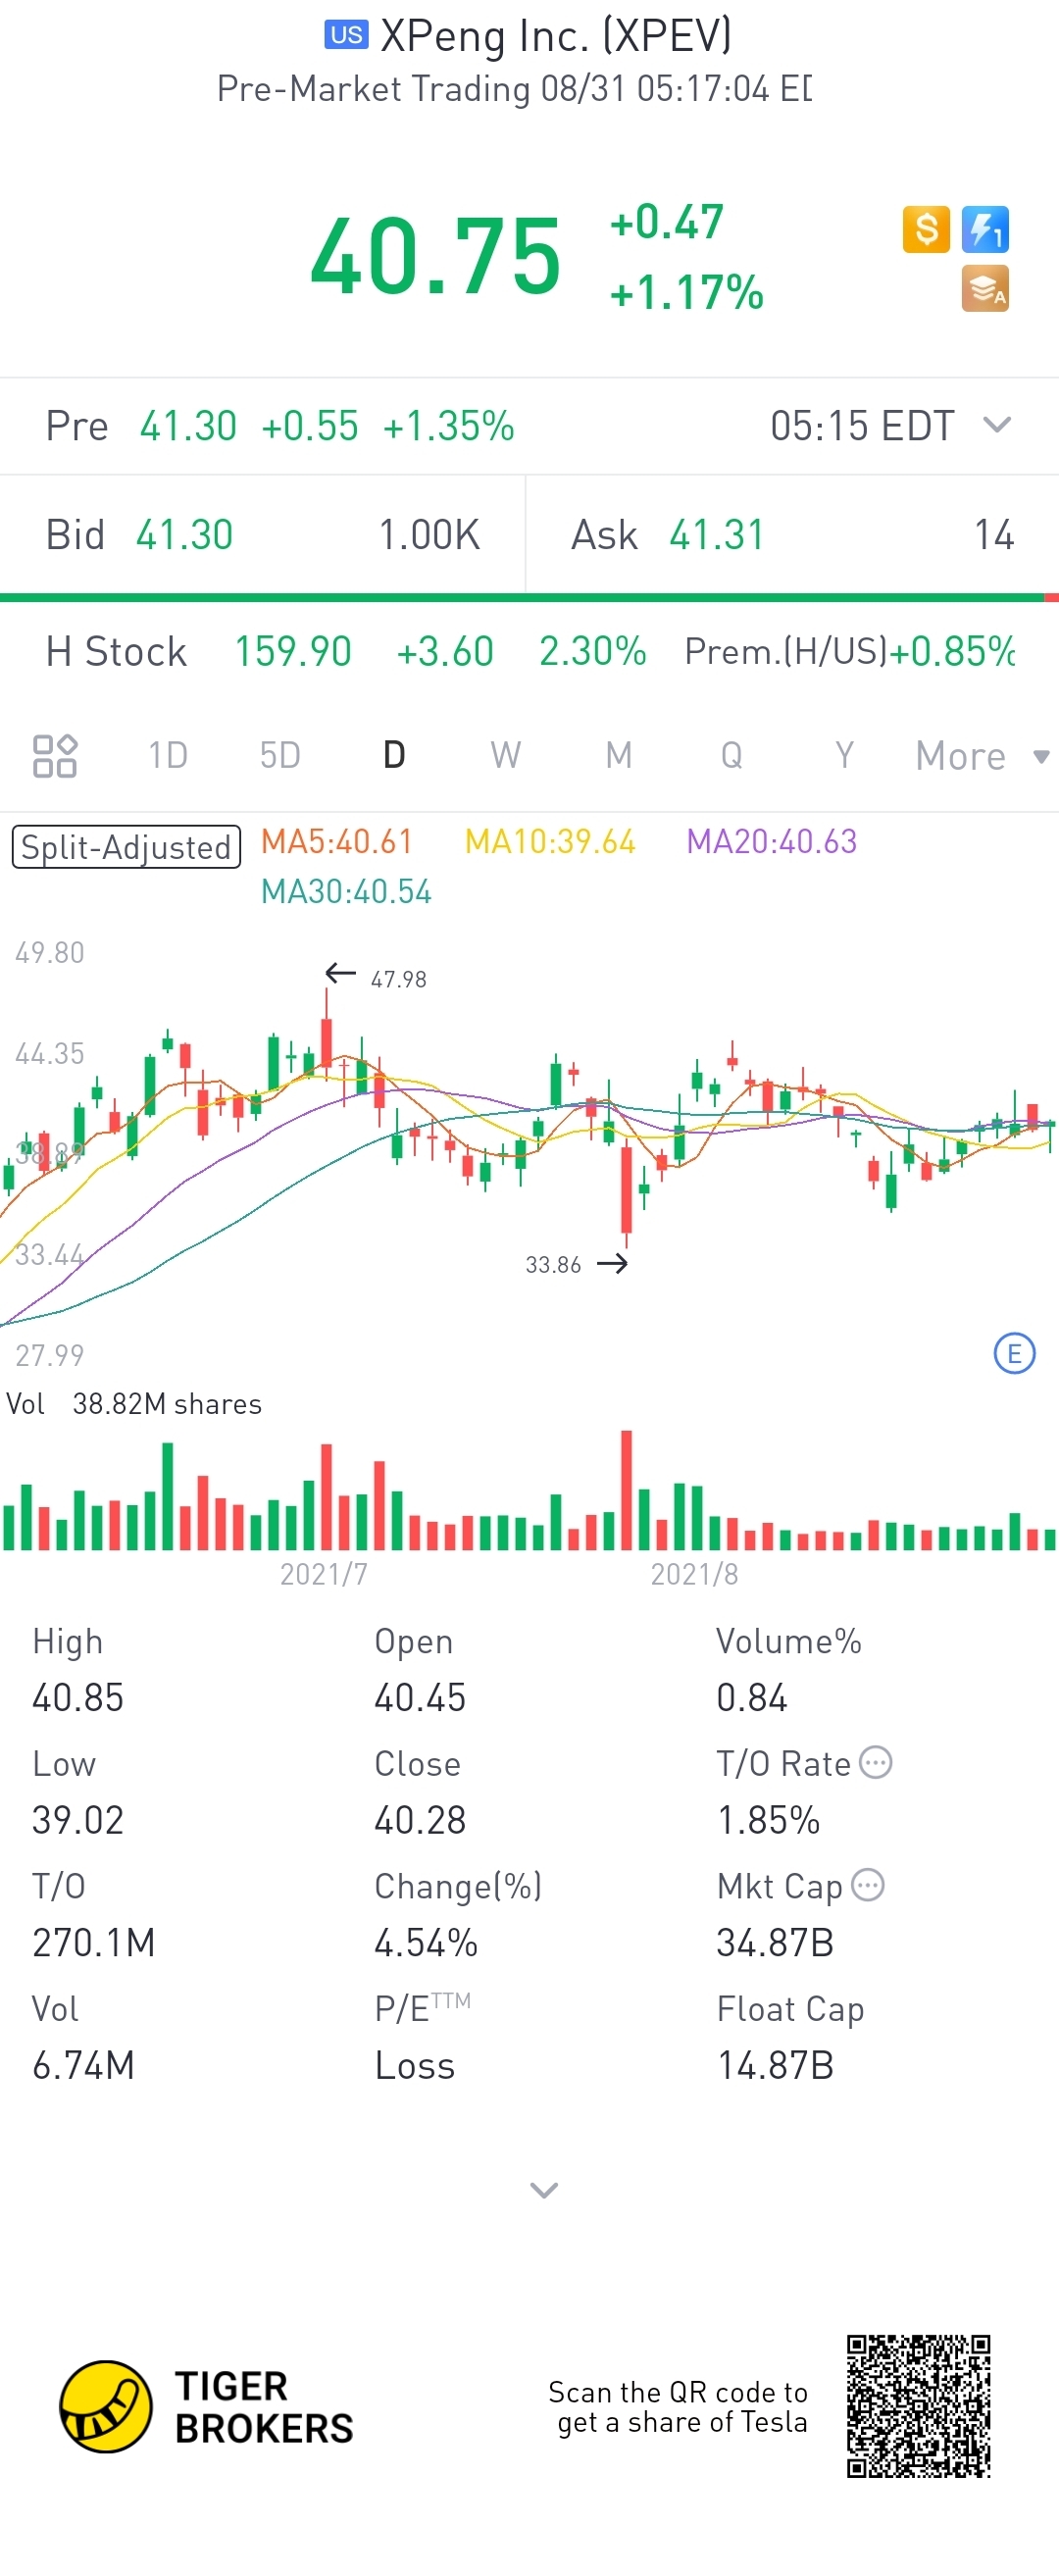Tap the Float Cap 14.87B value
This screenshot has height=2576, width=1059.
pos(775,2066)
